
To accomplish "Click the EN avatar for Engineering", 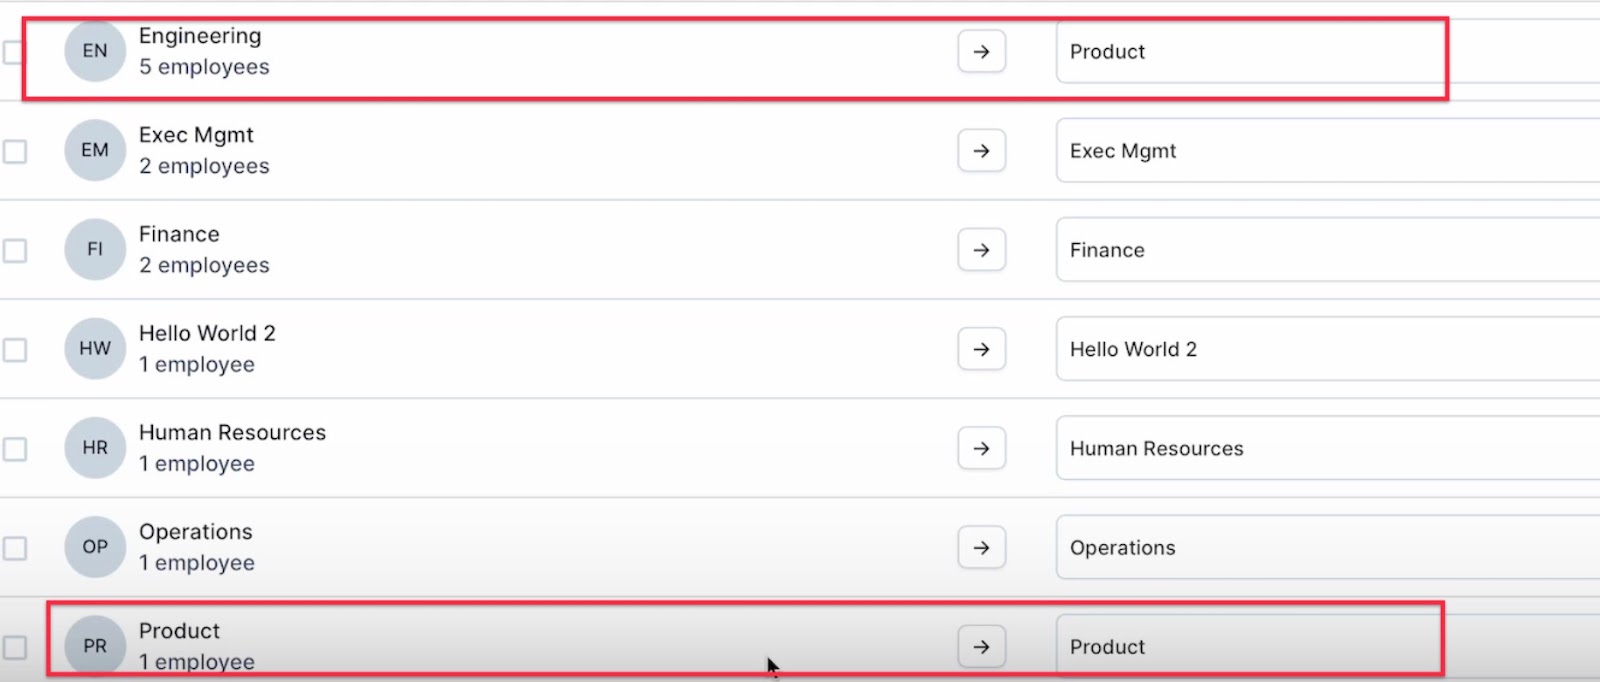I will coord(95,51).
